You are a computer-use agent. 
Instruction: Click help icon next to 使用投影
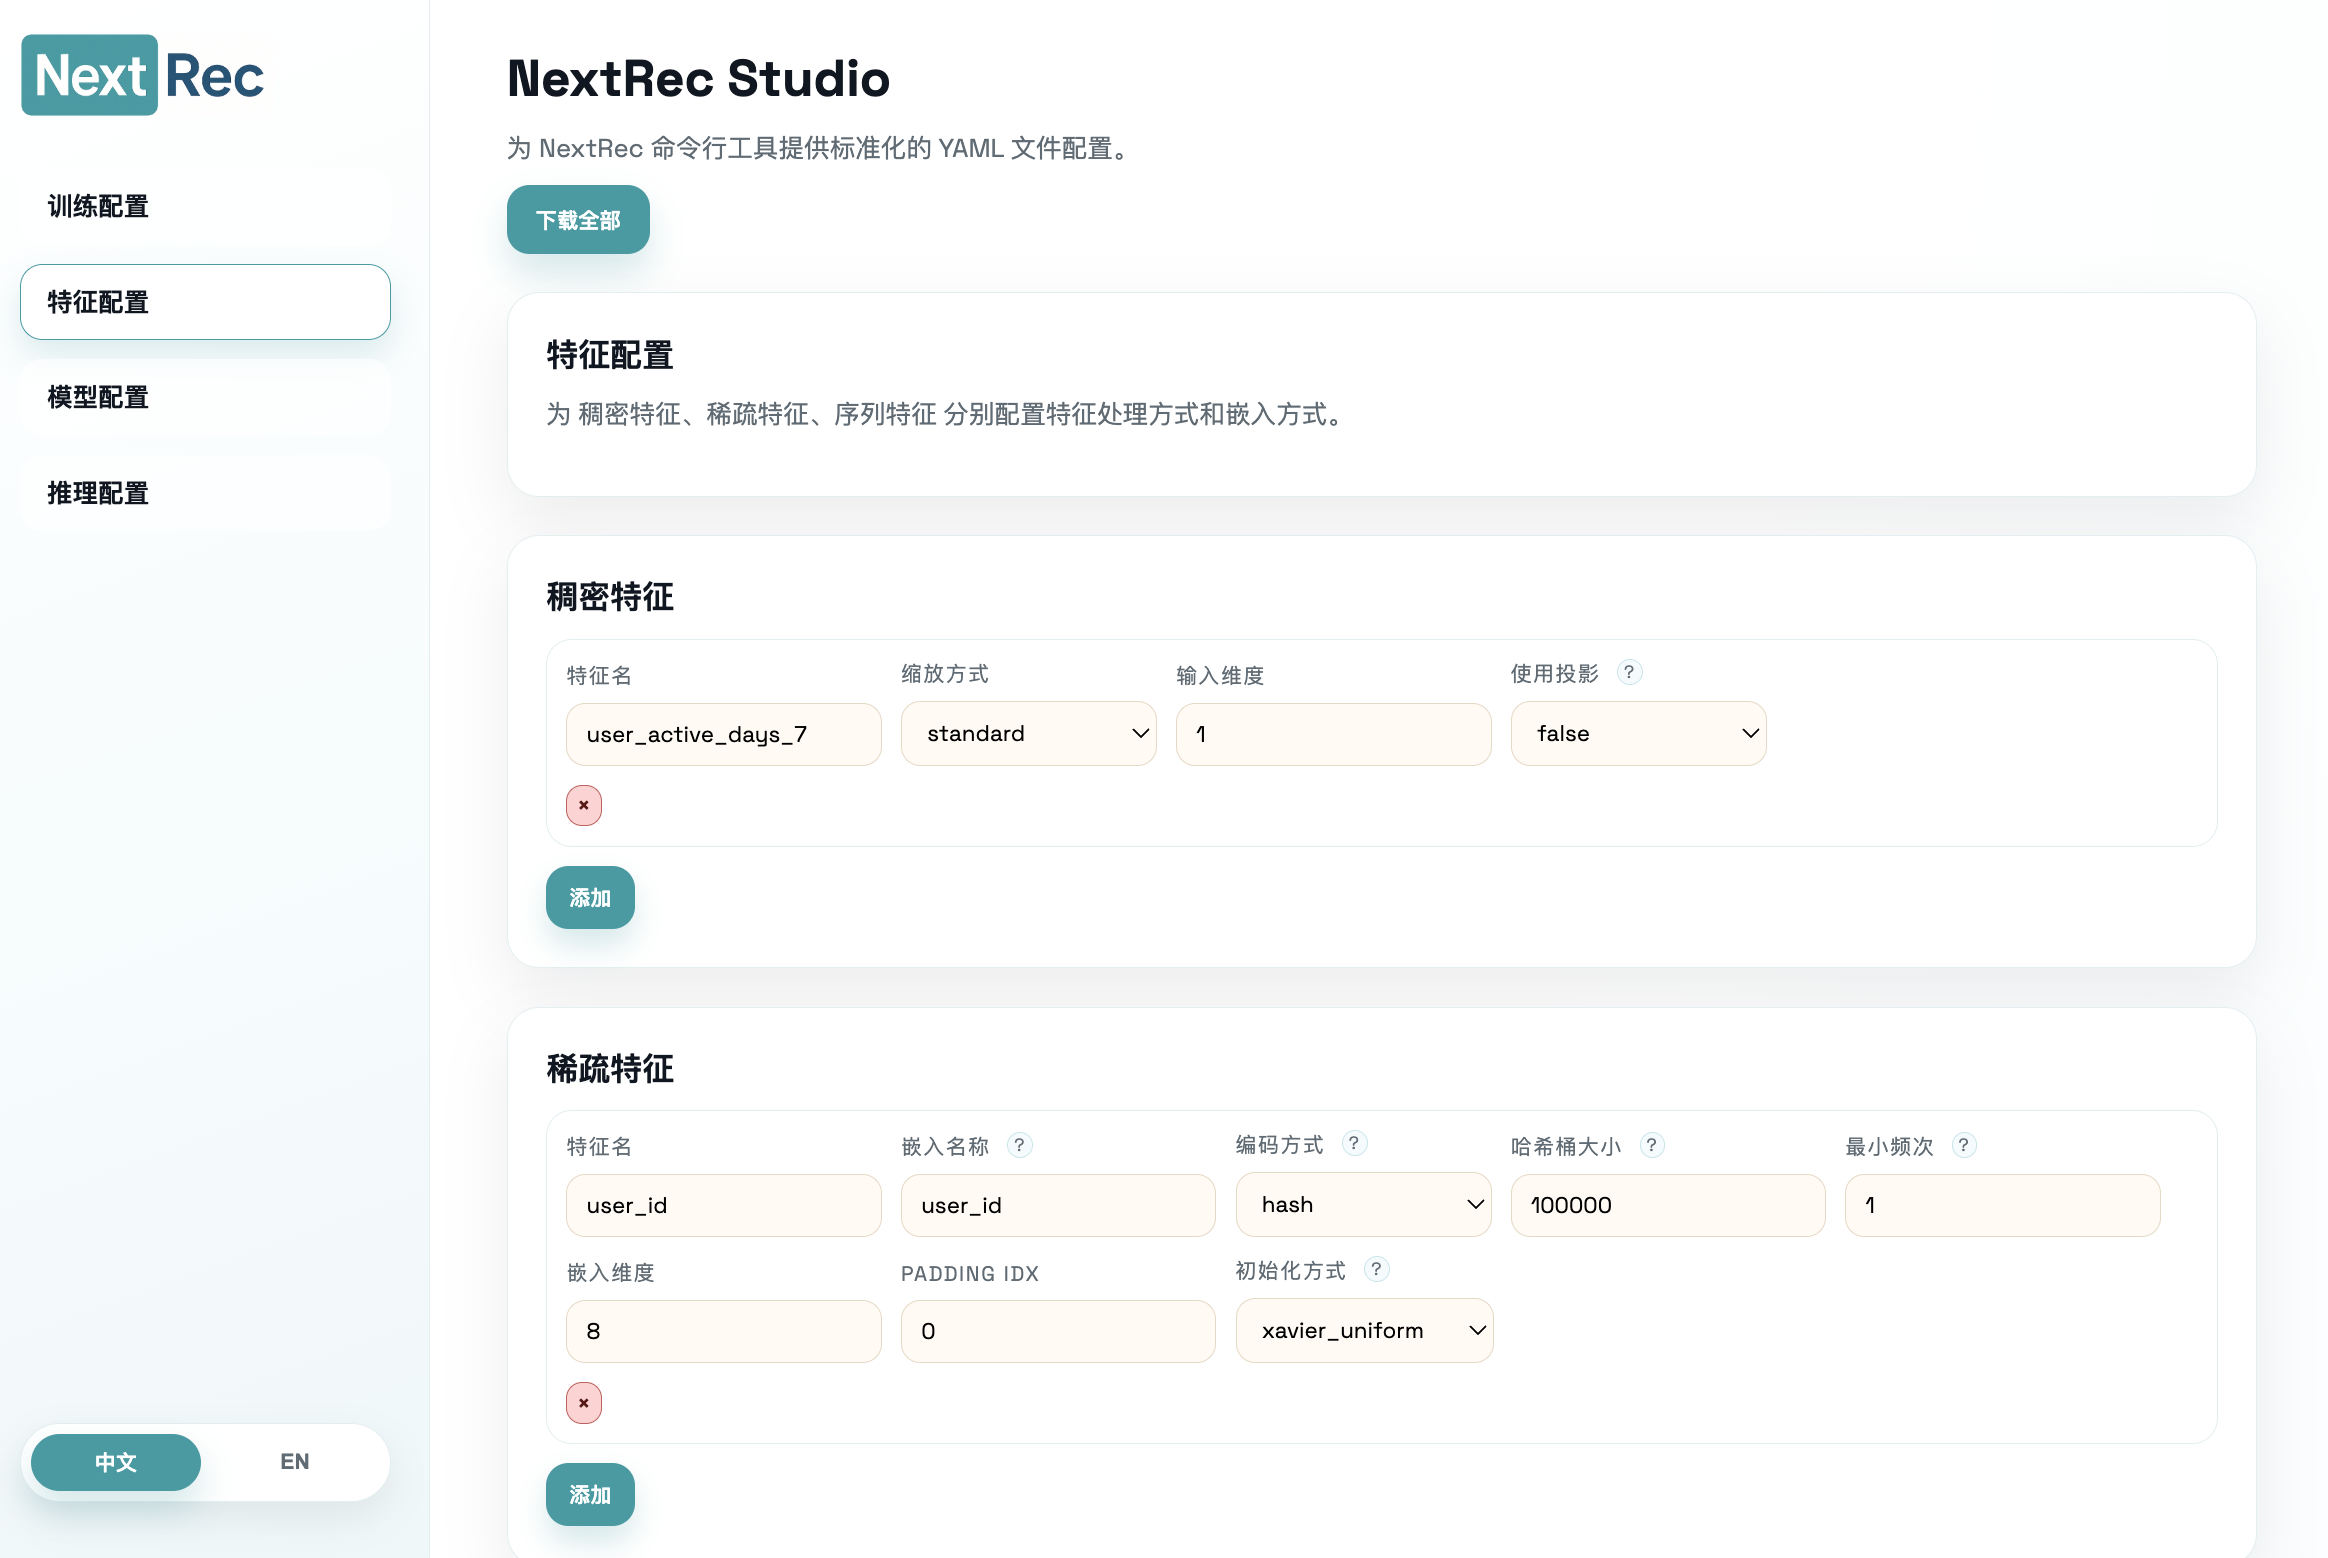click(1629, 672)
